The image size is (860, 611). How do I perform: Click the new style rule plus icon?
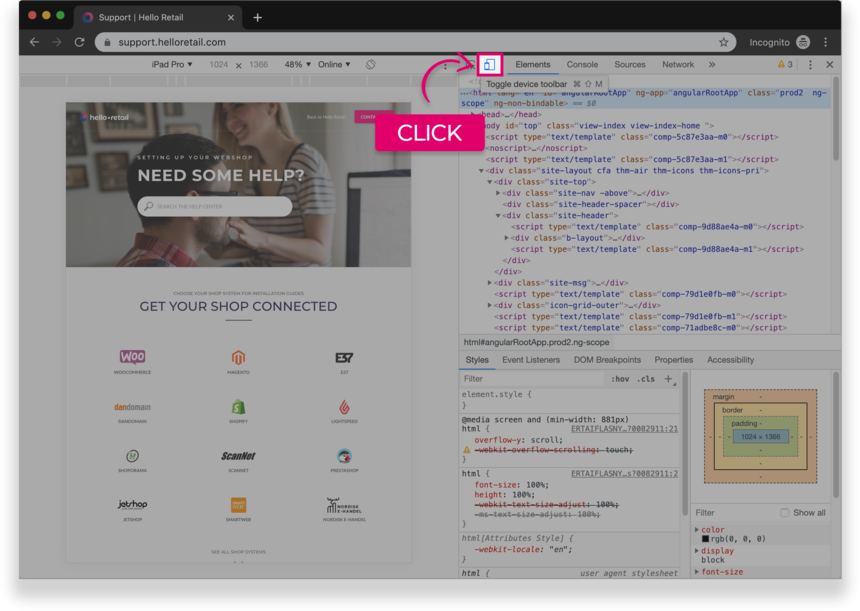668,379
